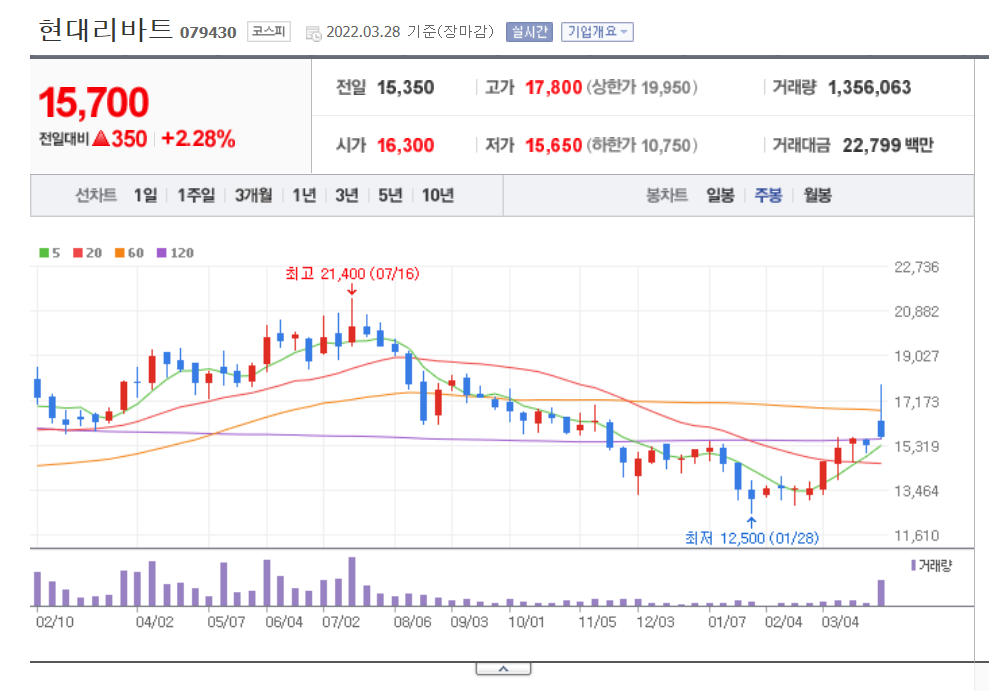Click the stock code 079430
The image size is (989, 691).
tap(208, 32)
